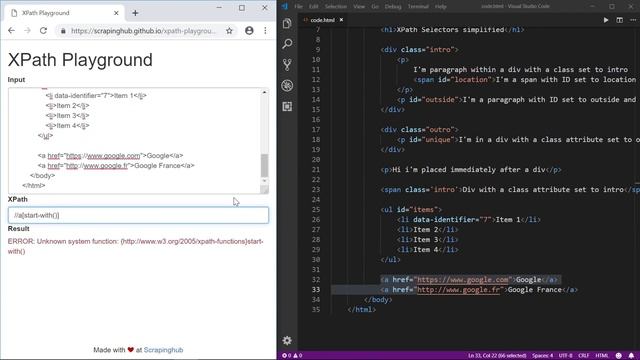The image size is (640, 360).
Task: Click the feedback smiley in status bar
Action: coord(619,356)
